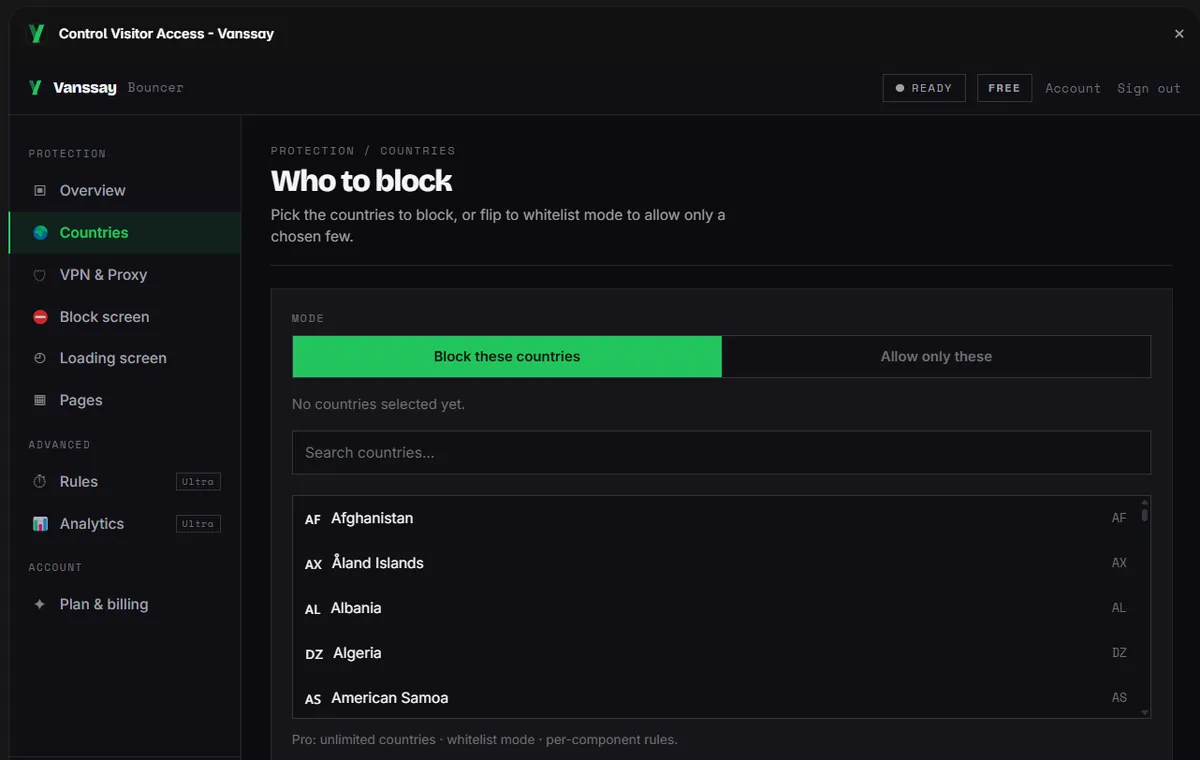This screenshot has height=760, width=1200.
Task: Click the AX code on the right of Åland Islands
Action: point(1119,563)
